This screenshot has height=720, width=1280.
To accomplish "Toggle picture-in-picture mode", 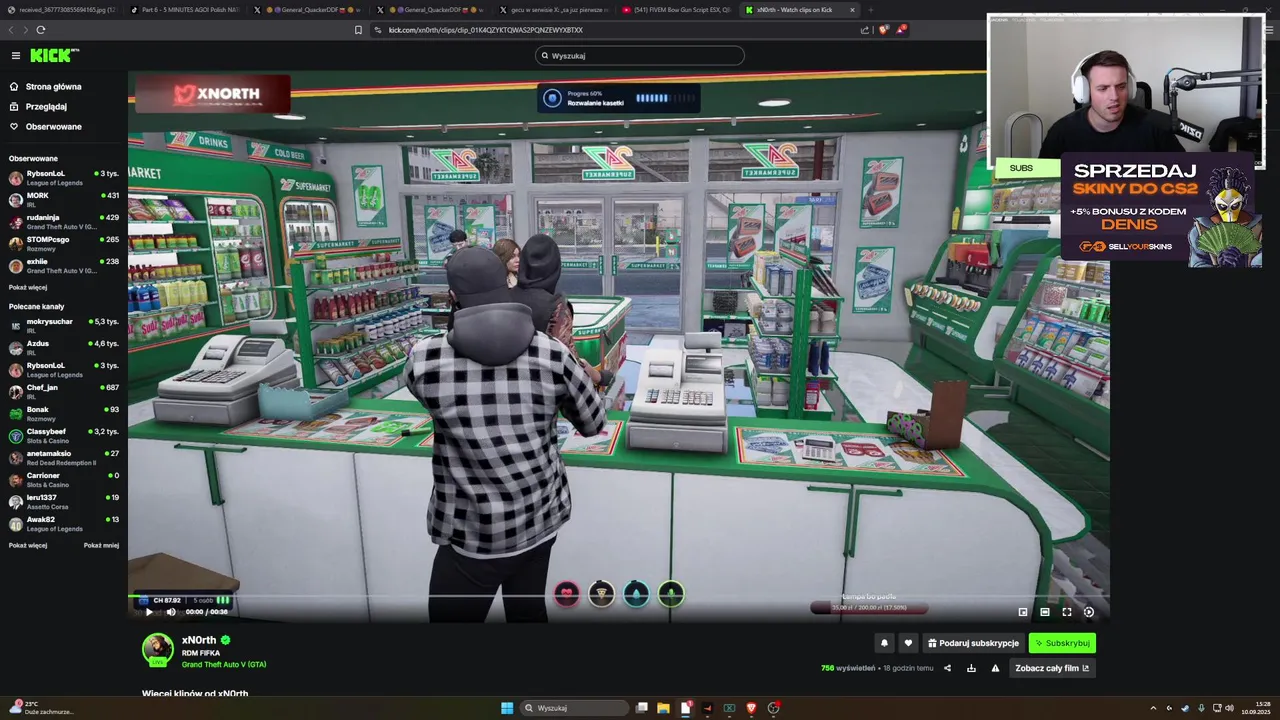I will coord(1023,612).
